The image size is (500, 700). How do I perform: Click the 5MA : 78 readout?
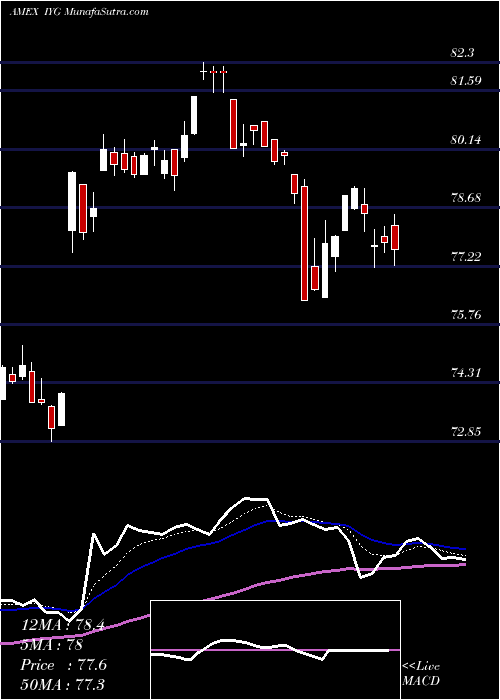(x=52, y=645)
